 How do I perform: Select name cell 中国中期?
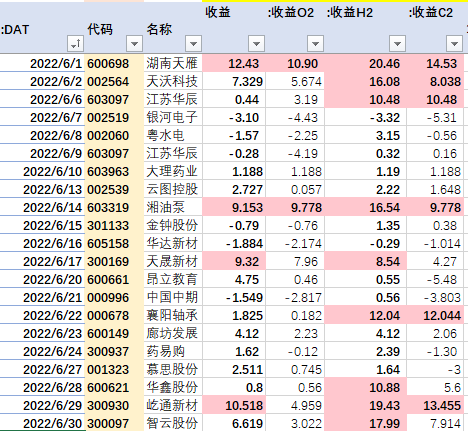coord(173,297)
